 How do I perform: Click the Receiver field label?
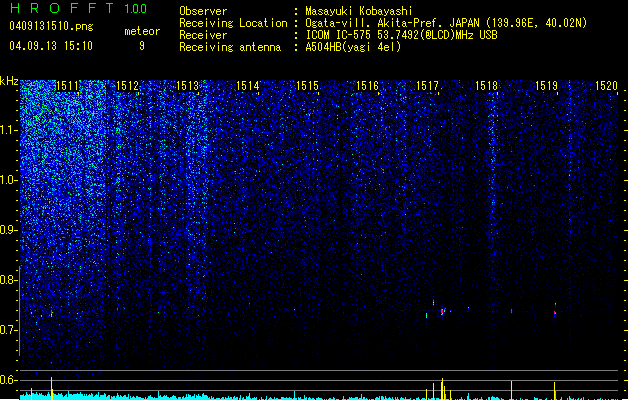203,35
